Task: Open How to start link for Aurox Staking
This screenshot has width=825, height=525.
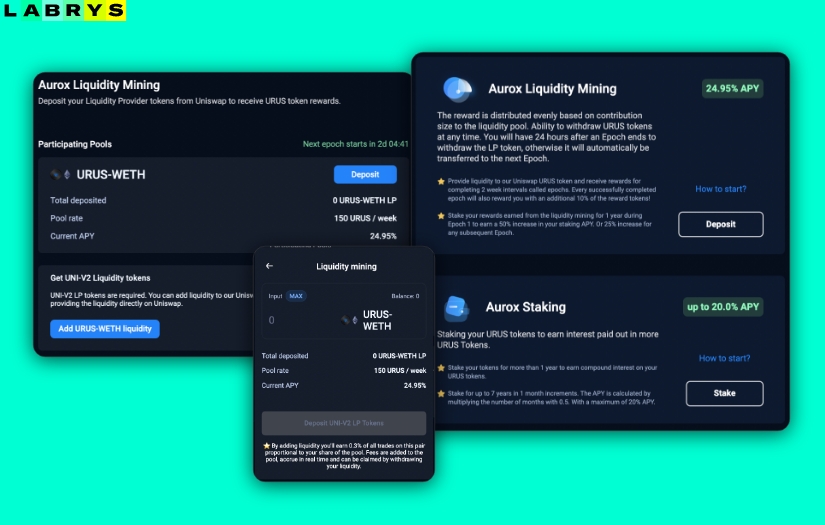Action: coord(724,358)
